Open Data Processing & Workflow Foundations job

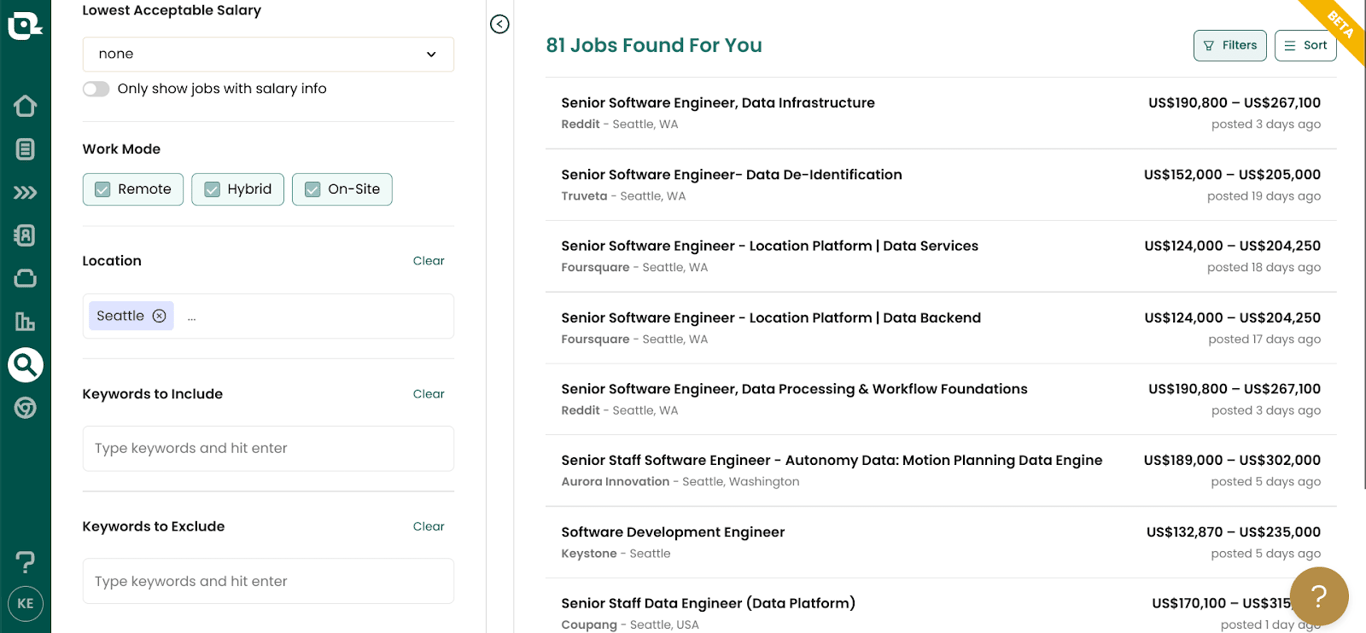(940, 399)
